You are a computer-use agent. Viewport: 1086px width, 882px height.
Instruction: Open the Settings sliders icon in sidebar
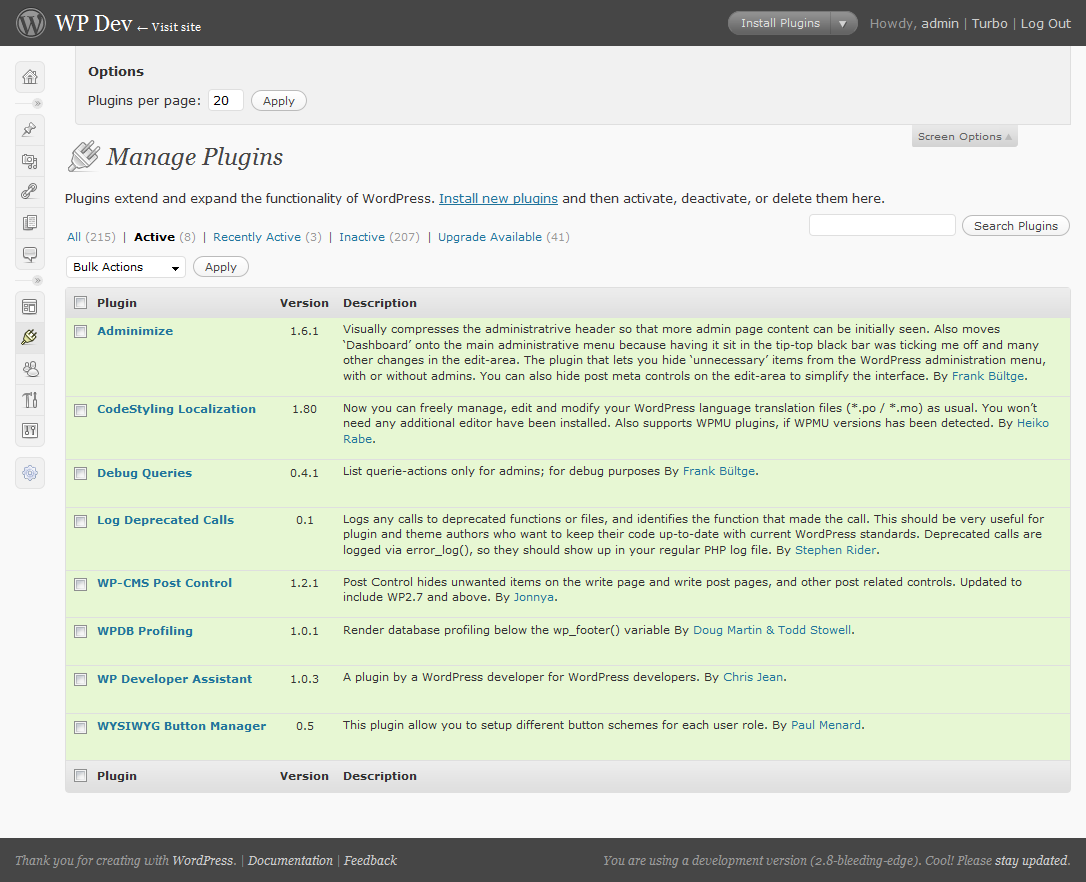(30, 431)
